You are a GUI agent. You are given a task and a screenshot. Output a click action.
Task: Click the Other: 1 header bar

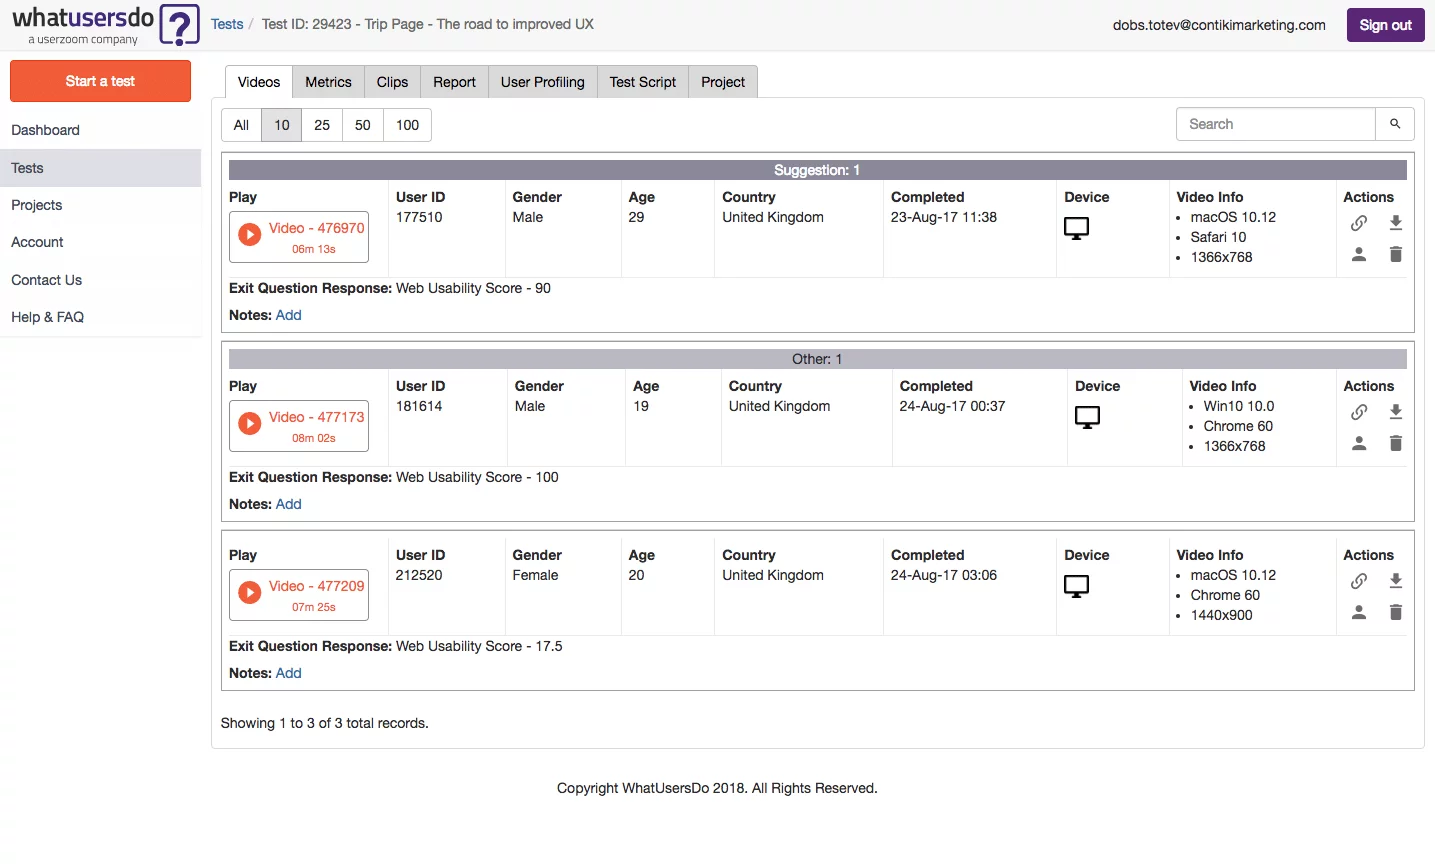pos(817,359)
